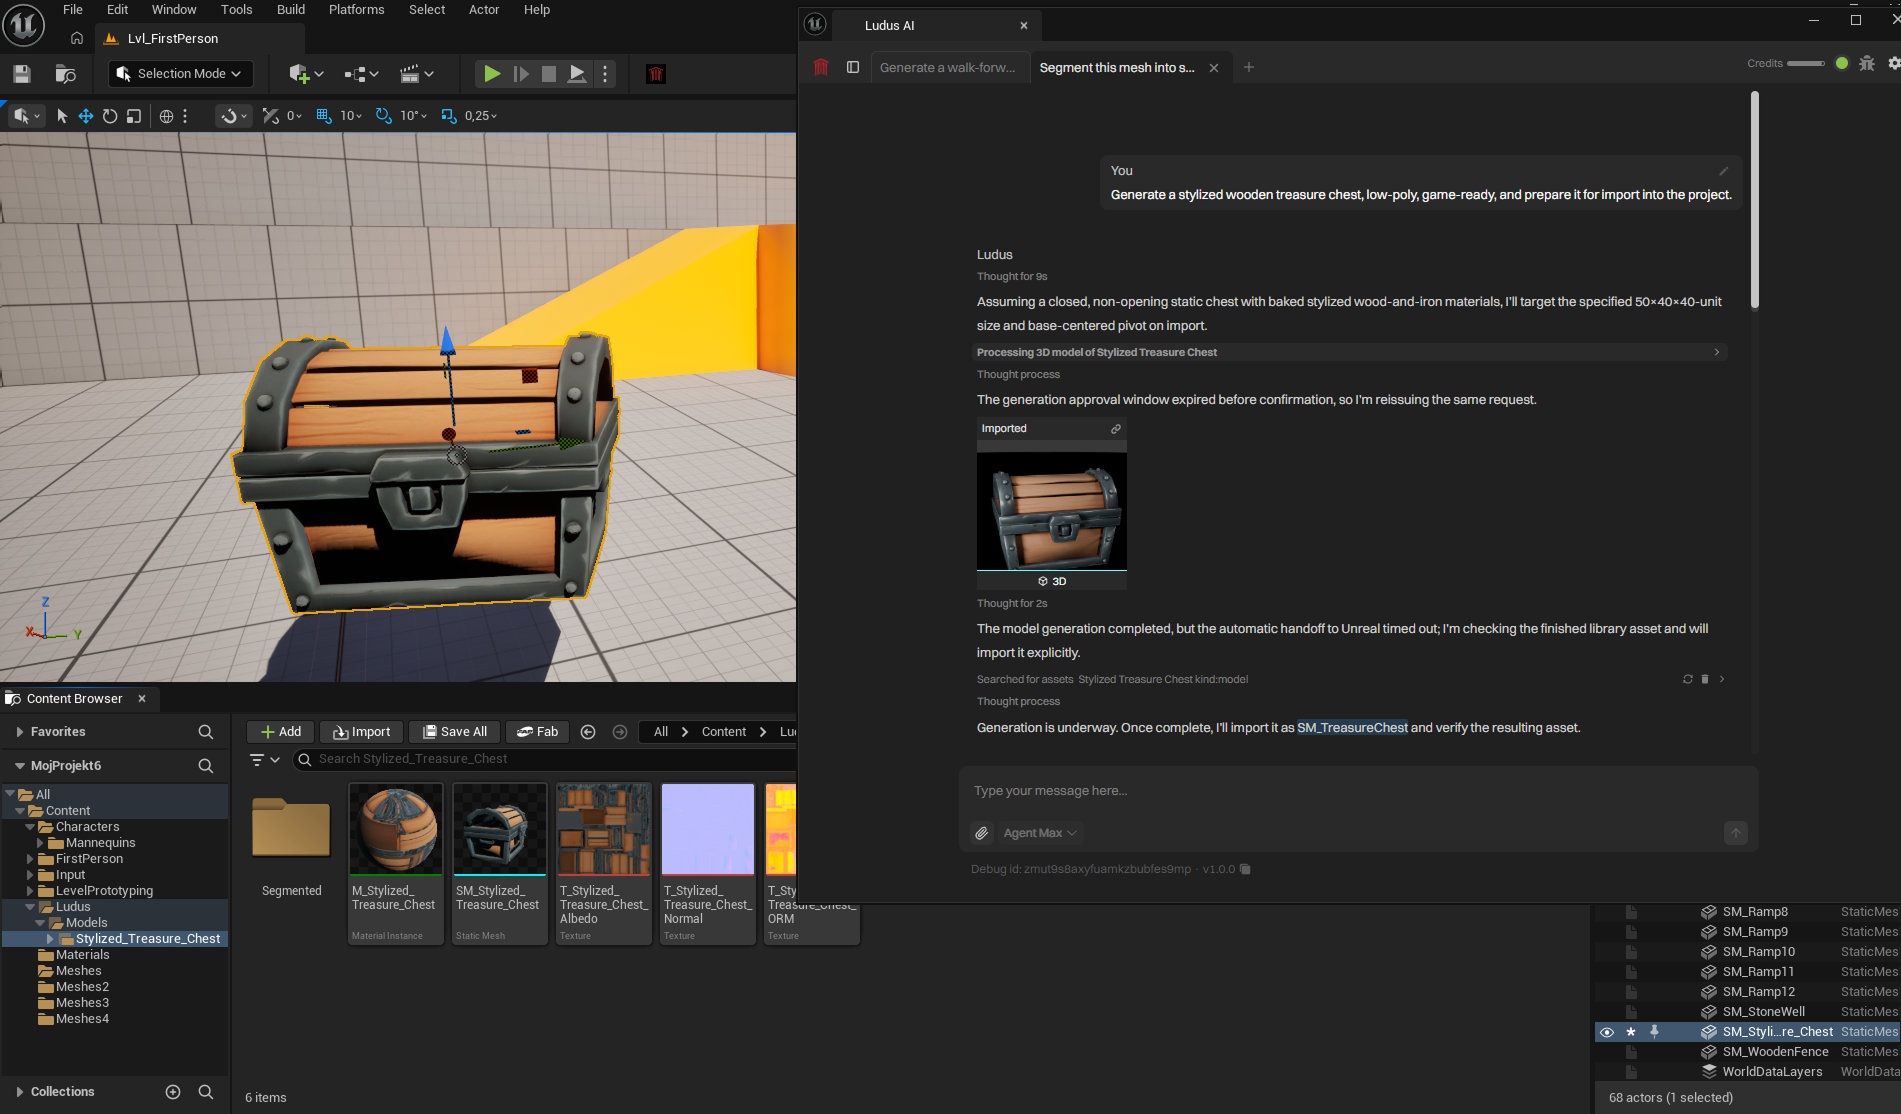1901x1114 pixels.
Task: Toggle the Ludus sidebar panel icon
Action: 853,68
